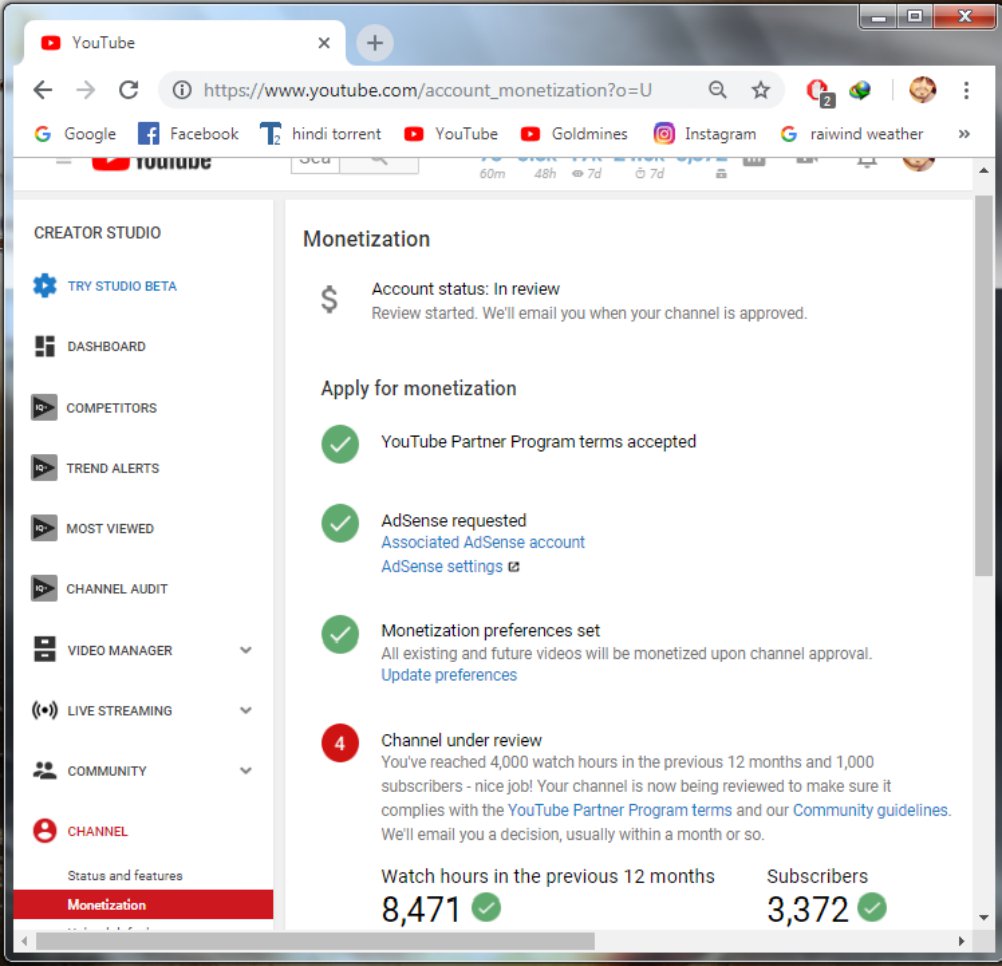Go forward with the browser forward arrow
1002x966 pixels.
click(x=86, y=90)
